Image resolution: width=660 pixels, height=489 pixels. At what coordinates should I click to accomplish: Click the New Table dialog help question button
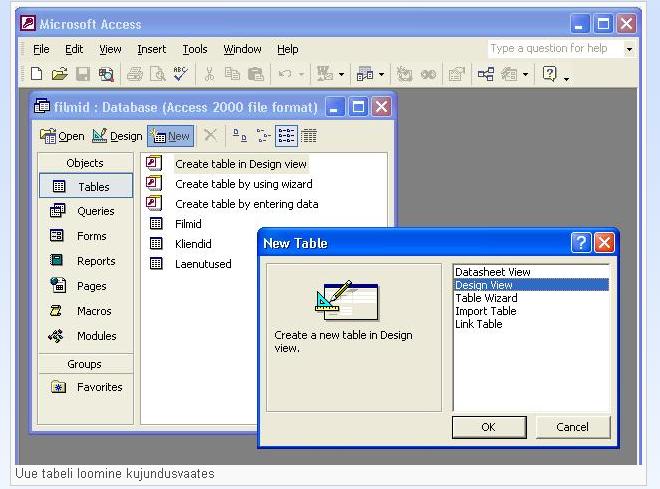581,243
